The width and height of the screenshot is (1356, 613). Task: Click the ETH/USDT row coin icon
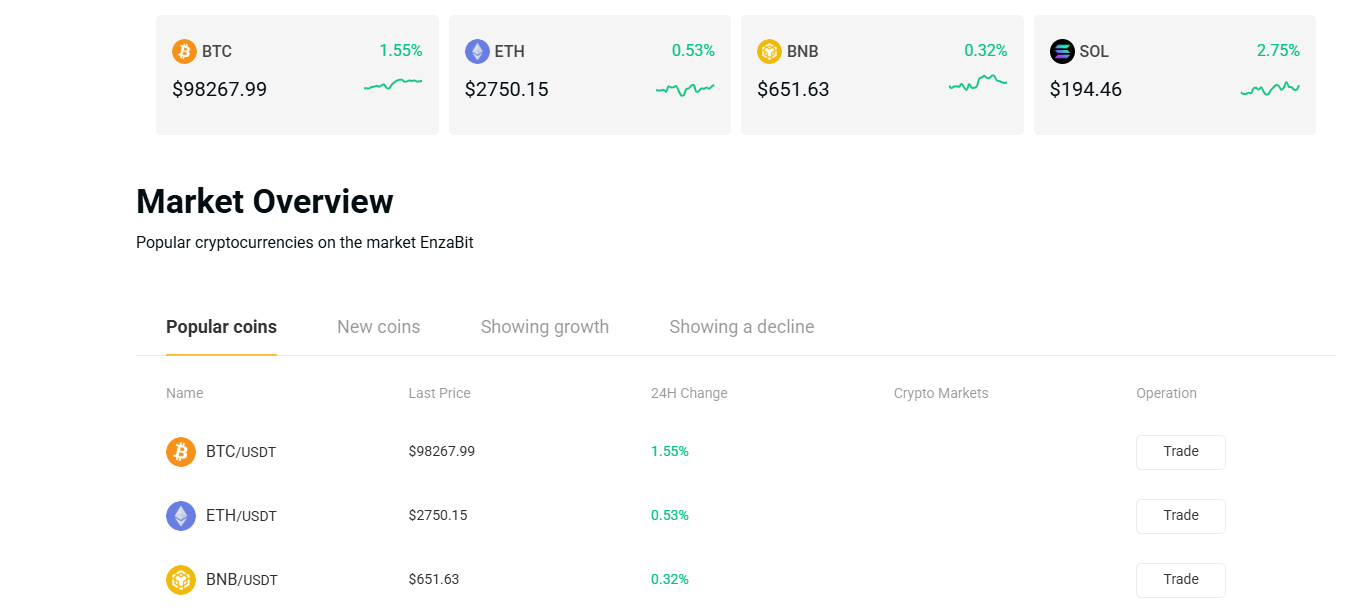pos(181,516)
